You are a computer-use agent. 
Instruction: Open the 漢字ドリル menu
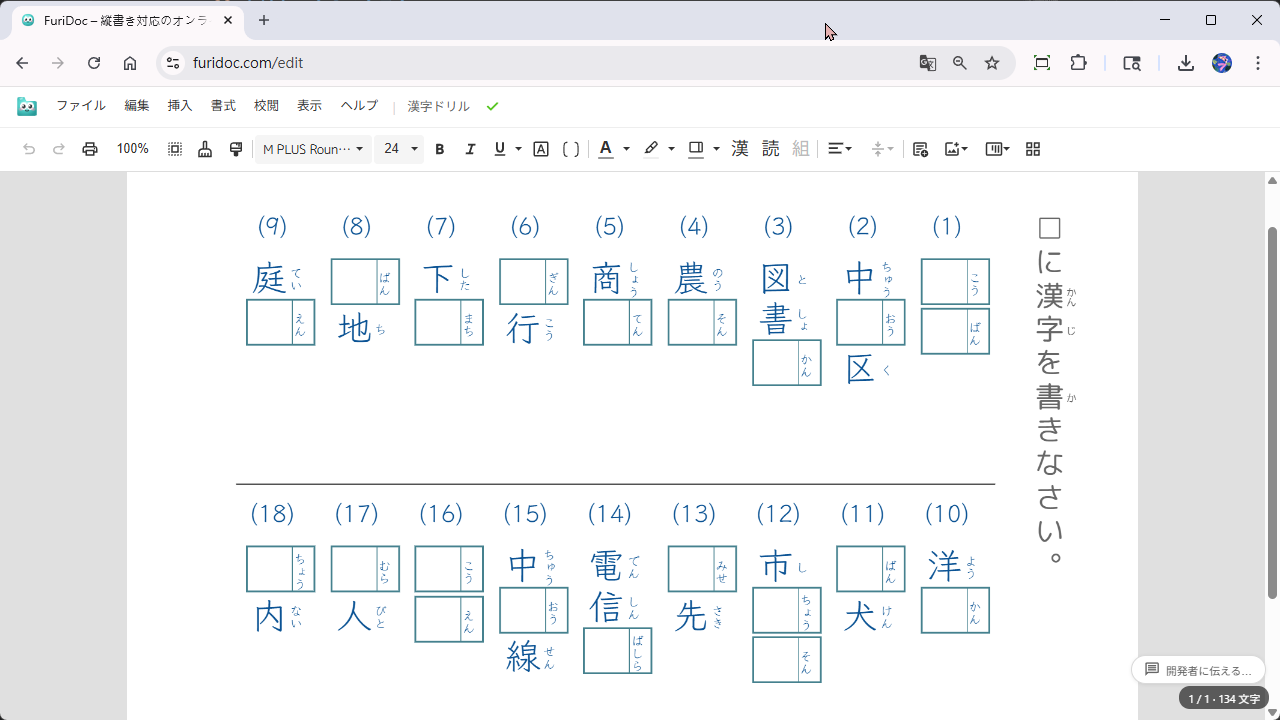(x=437, y=105)
